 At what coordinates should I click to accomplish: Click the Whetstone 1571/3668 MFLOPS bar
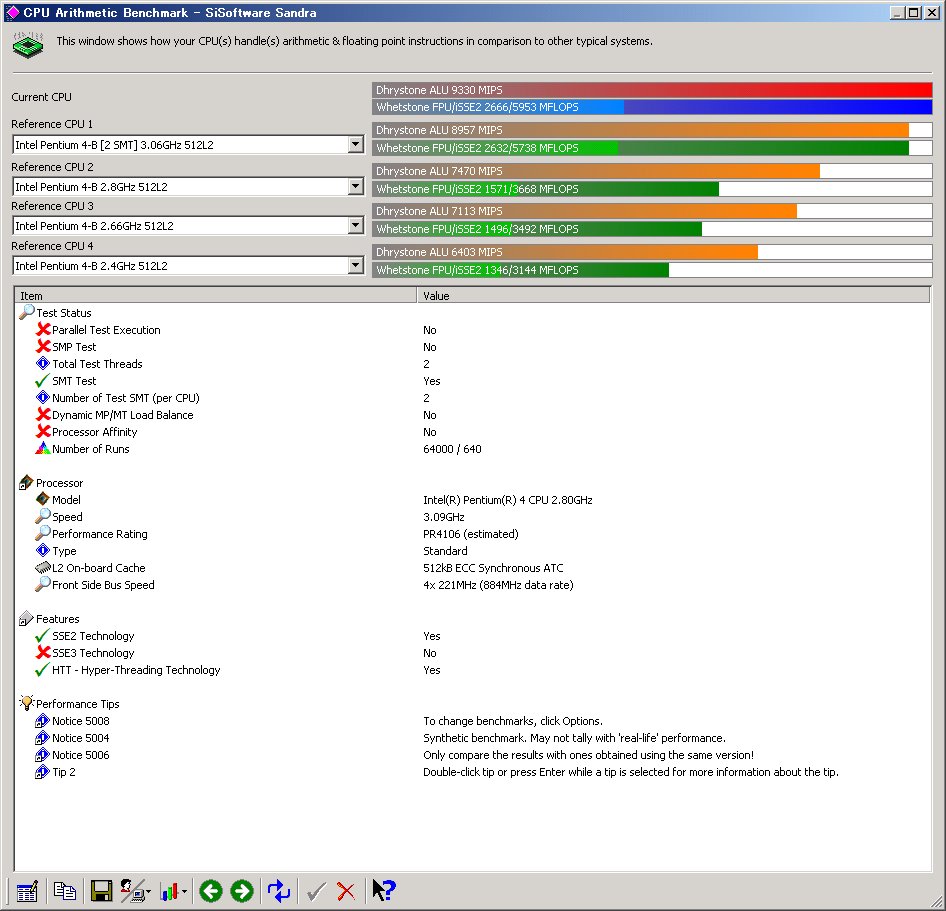[652, 189]
